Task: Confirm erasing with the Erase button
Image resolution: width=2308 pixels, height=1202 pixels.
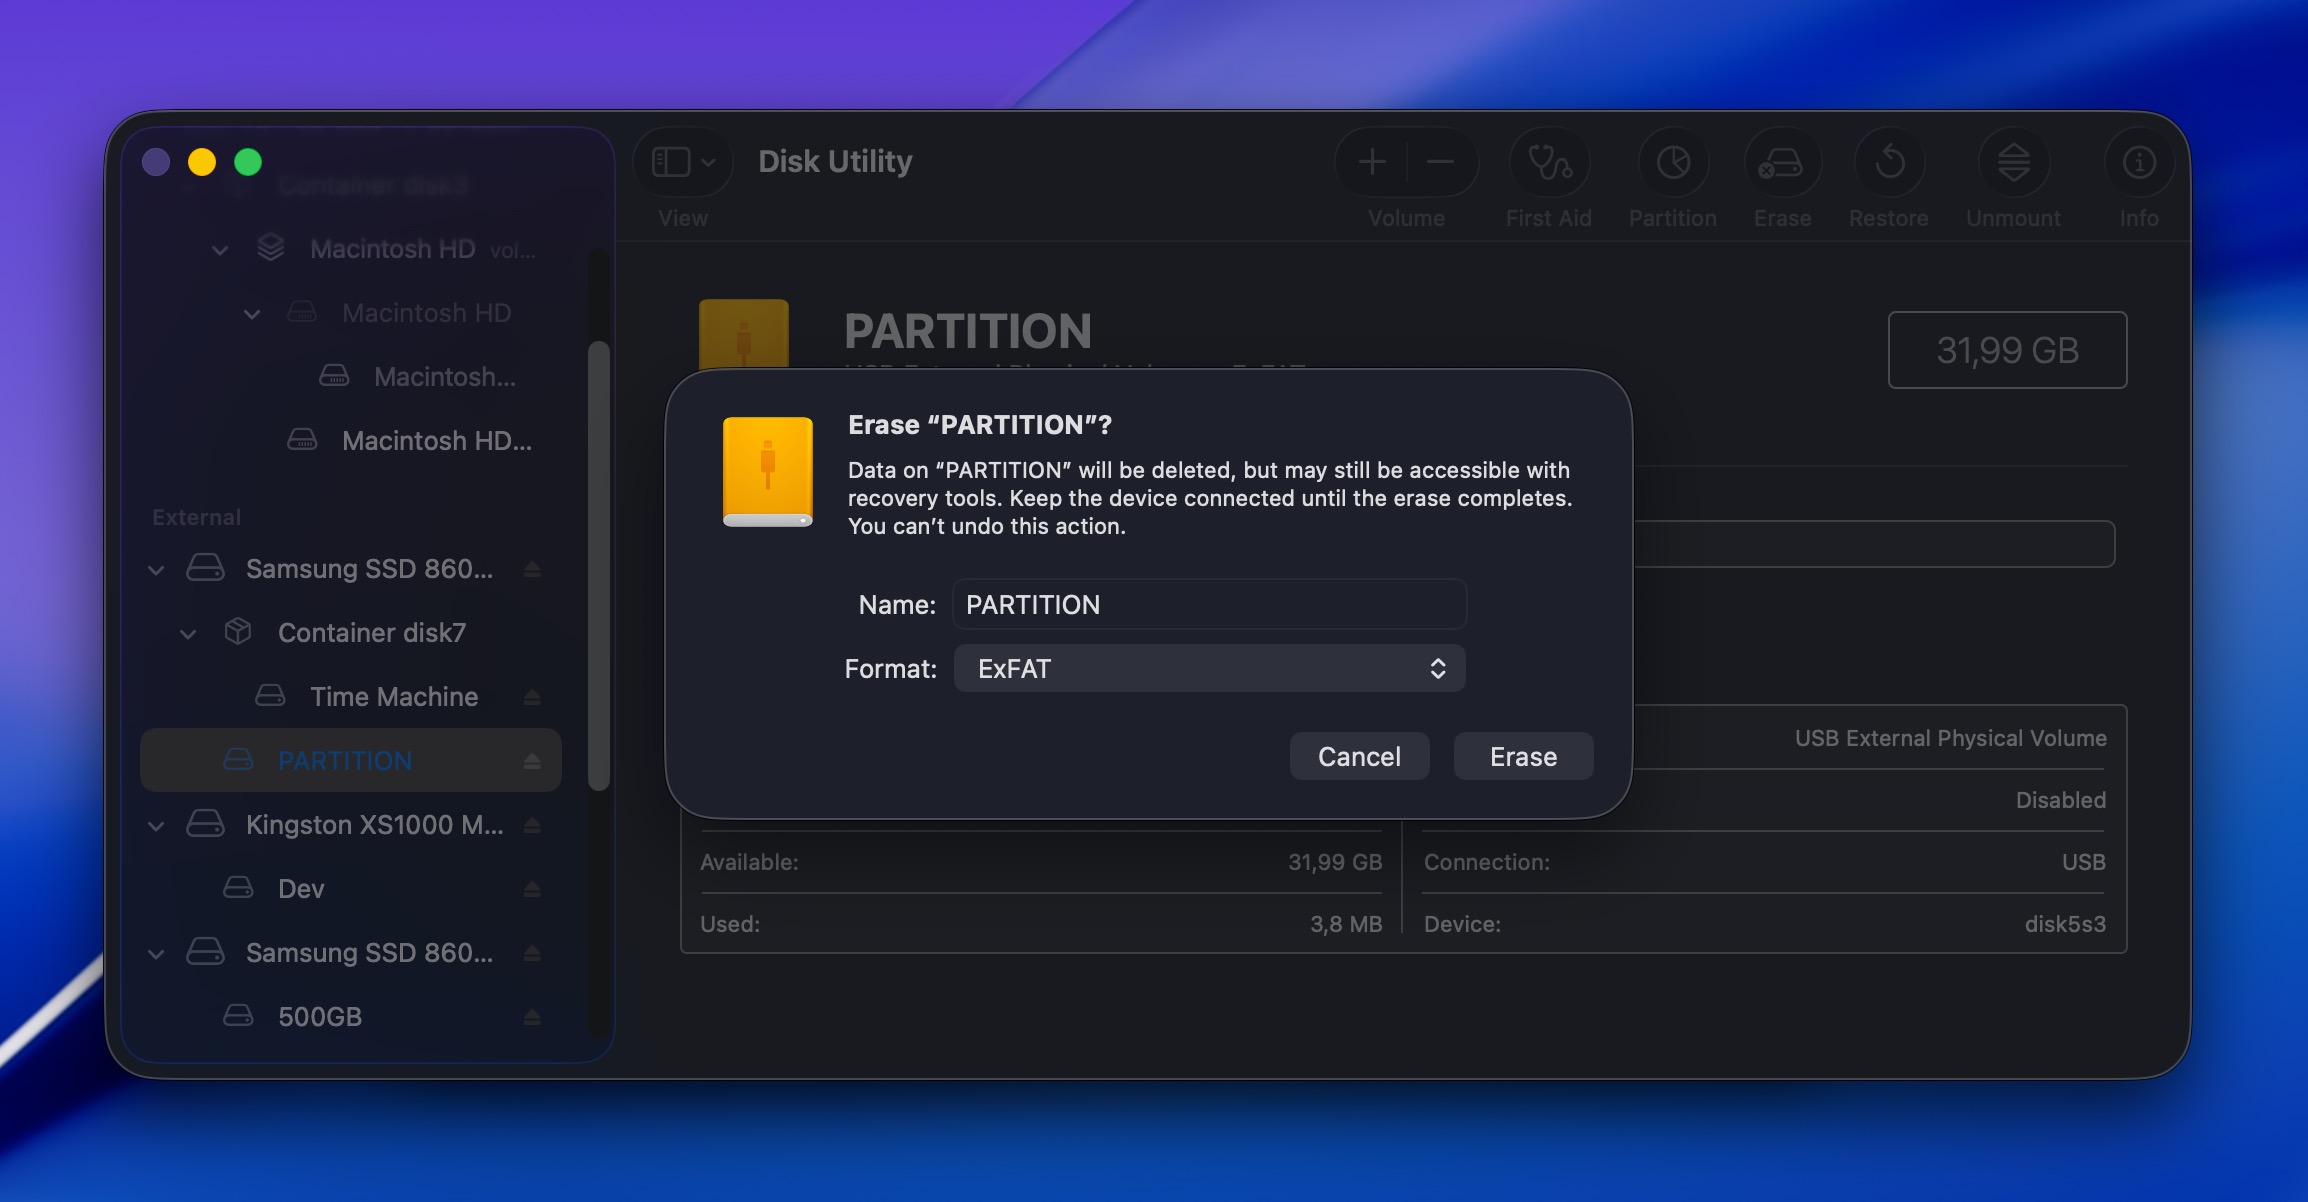Action: tap(1522, 756)
